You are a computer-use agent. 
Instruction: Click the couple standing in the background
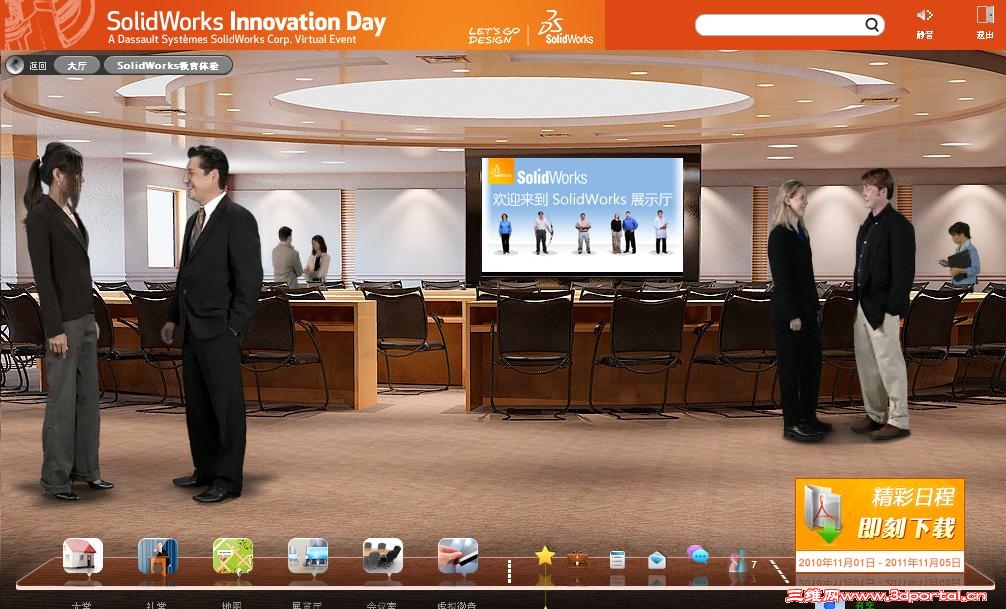pyautogui.click(x=301, y=257)
